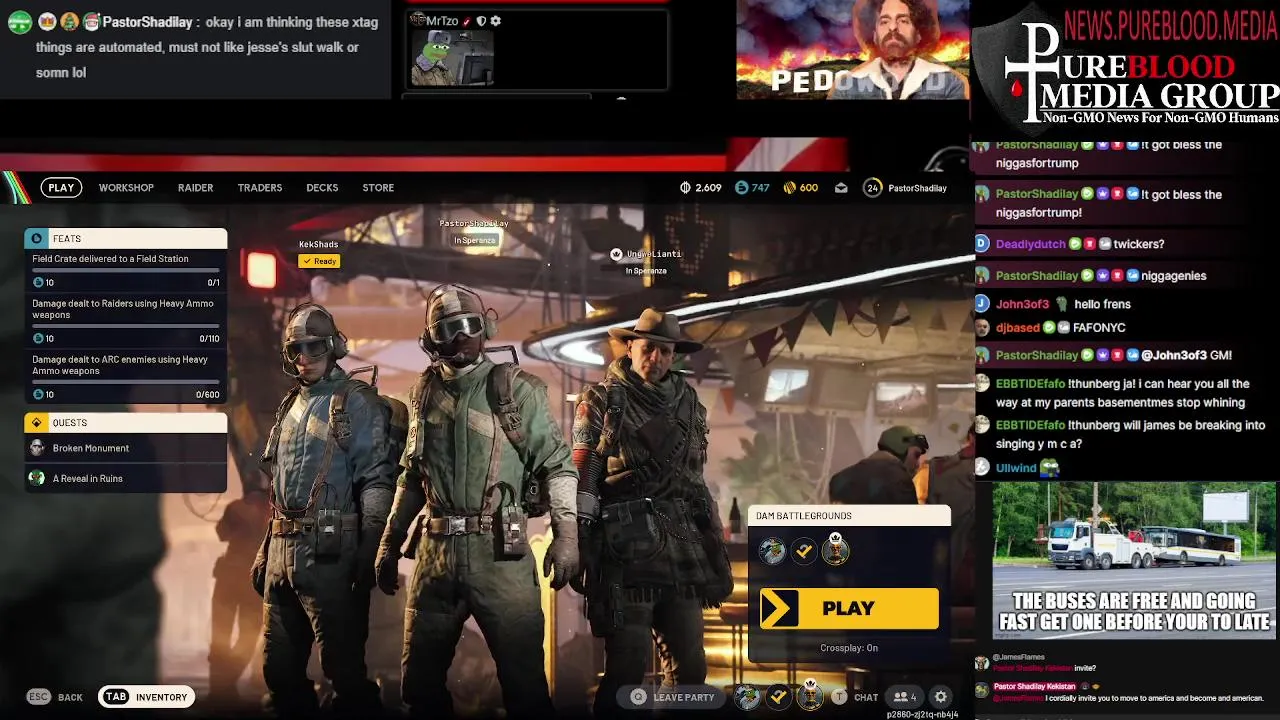The image size is (1280, 720).
Task: Click ready checkmark avatar in Dam Battlegrounds panel
Action: point(804,551)
